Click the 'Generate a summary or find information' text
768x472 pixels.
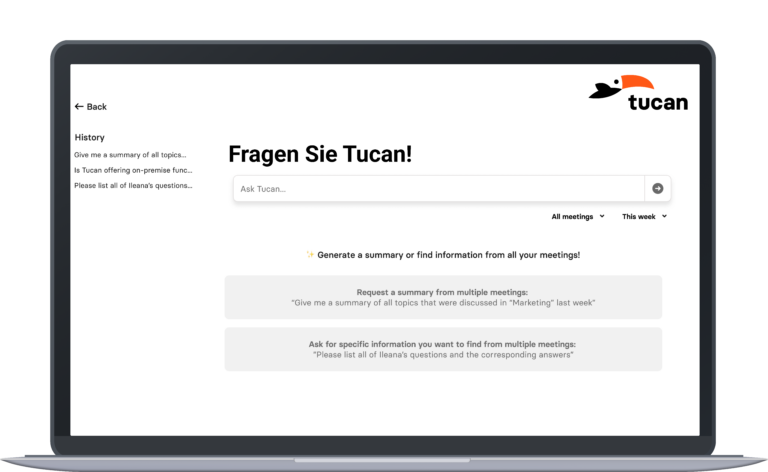coord(448,255)
